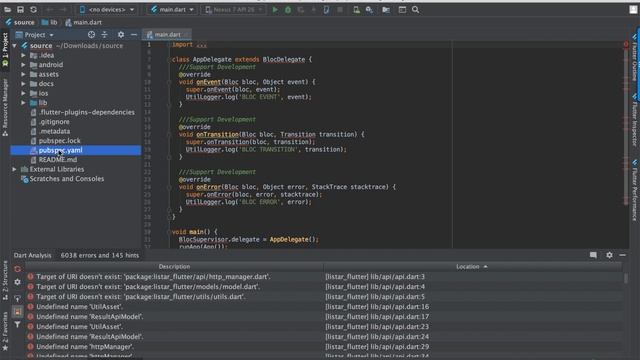640x360 pixels.
Task: Click the locate-in-tree target icon in Project panel
Action: click(91, 35)
